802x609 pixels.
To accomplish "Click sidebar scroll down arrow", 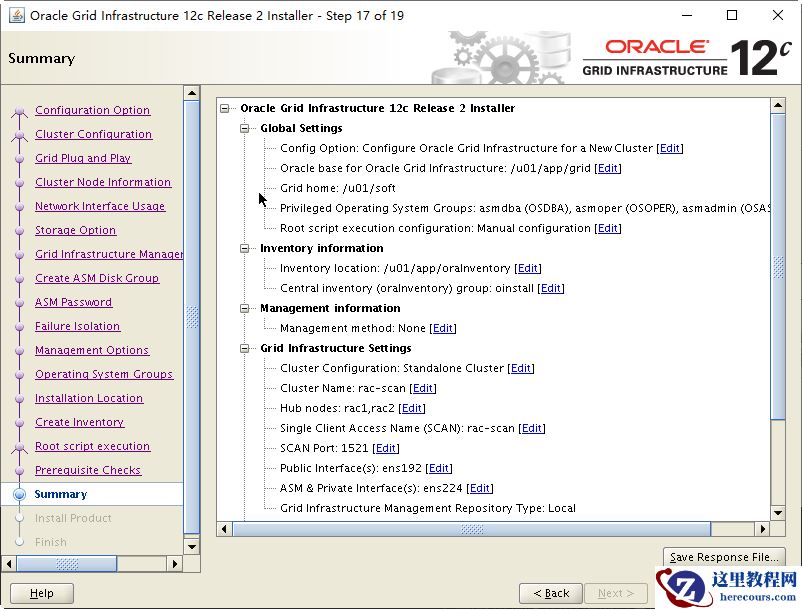I will point(192,547).
